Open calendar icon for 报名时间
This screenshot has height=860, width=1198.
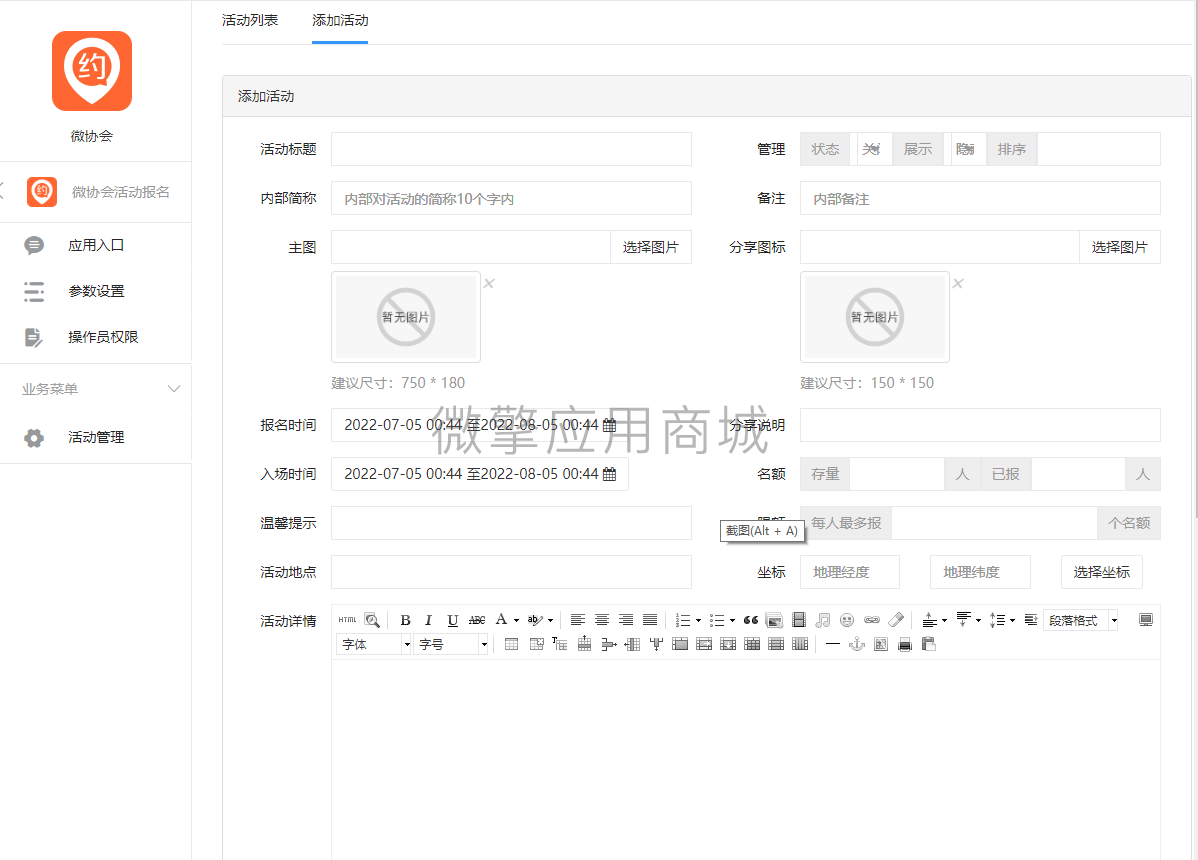(609, 425)
